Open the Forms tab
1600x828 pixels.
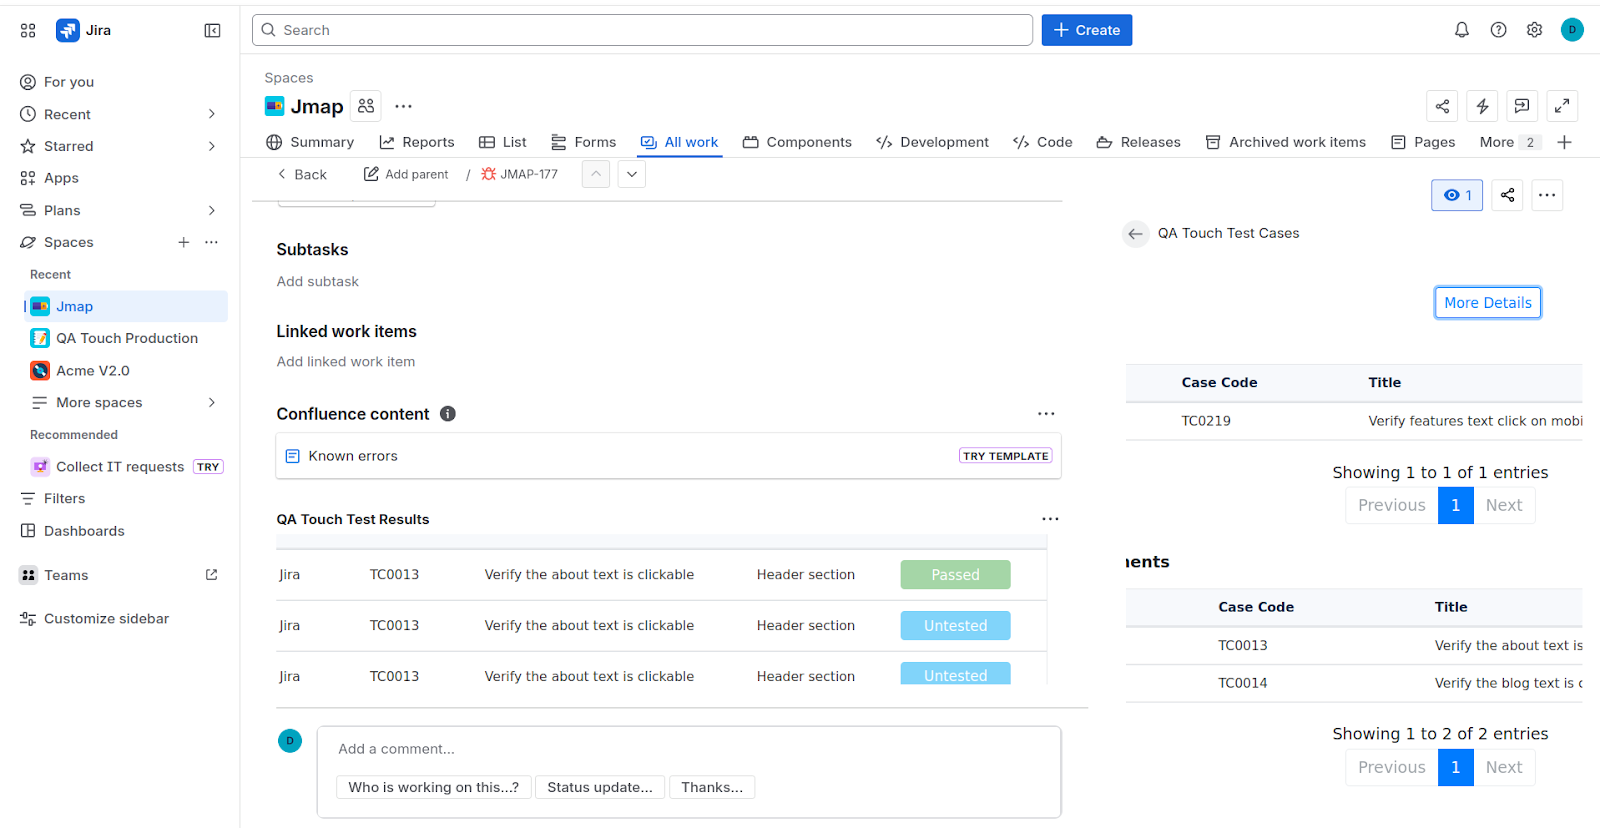point(584,142)
